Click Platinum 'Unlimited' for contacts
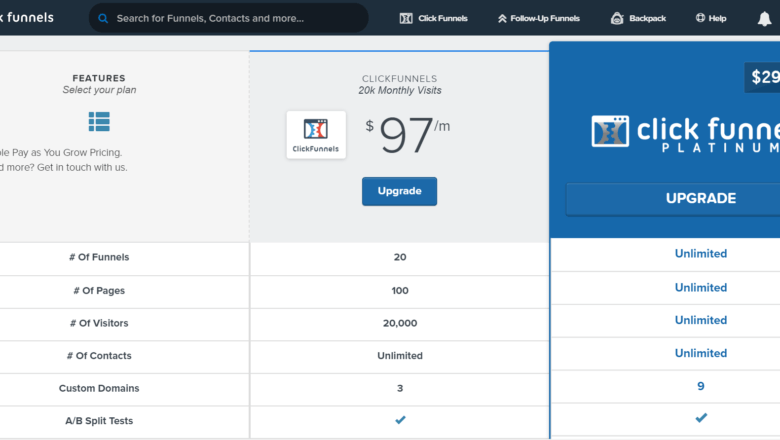This screenshot has height=440, width=780. pos(701,353)
